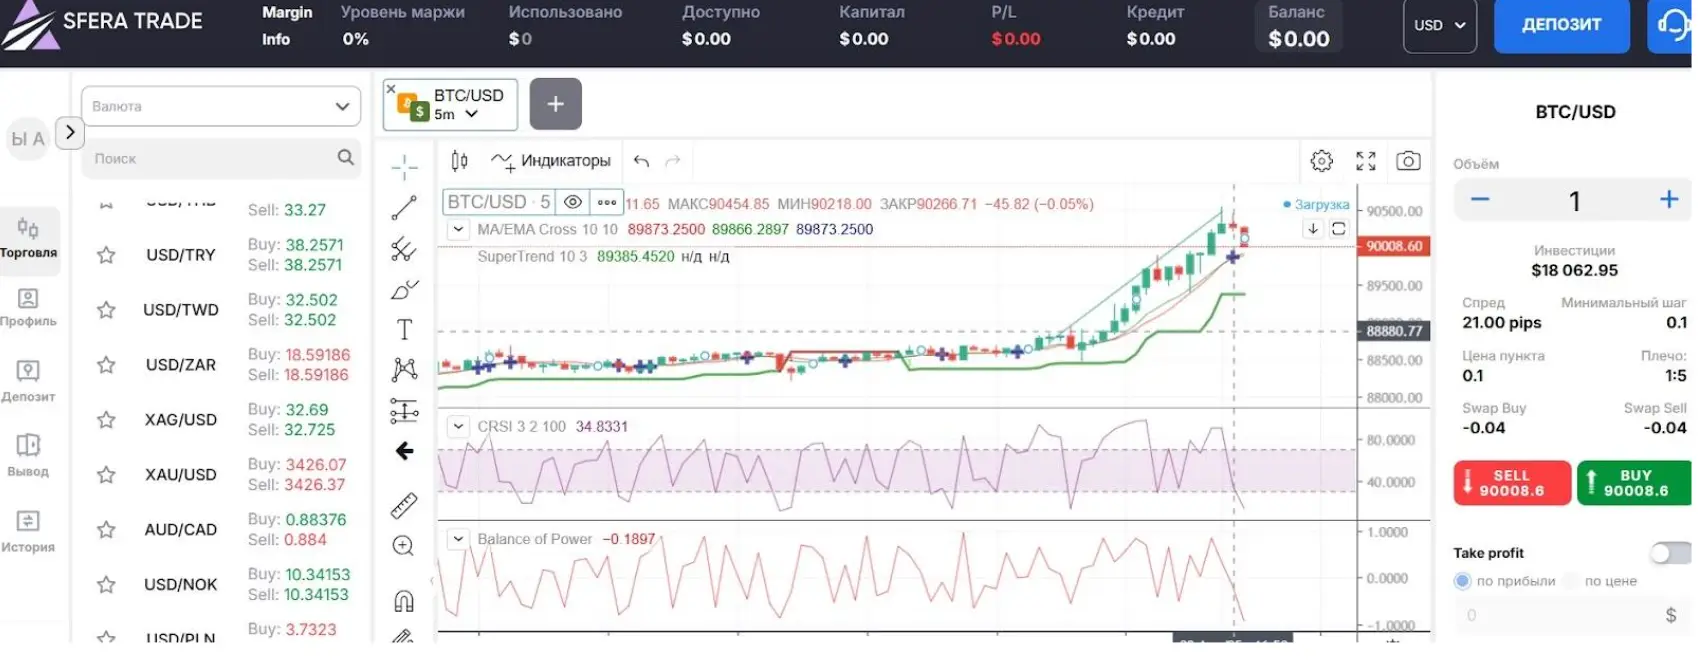The image size is (1698, 664).
Task: Close the BTC/USD chart tab
Action: [x=391, y=89]
